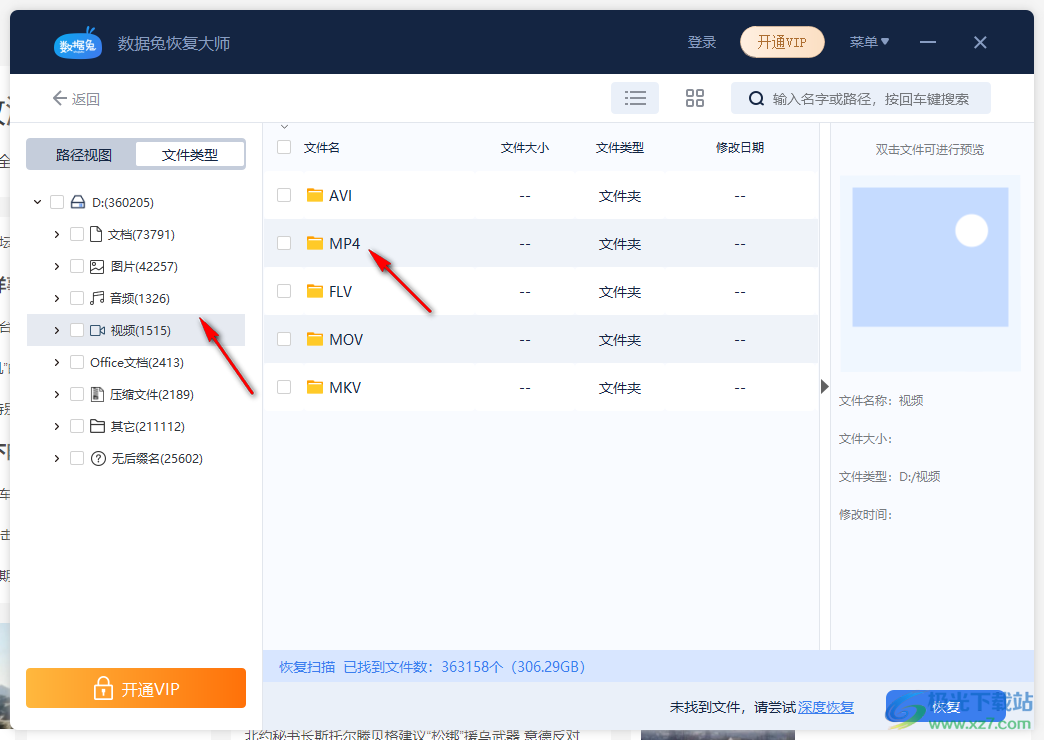
Task: Open the MP4 folder icon
Action: pyautogui.click(x=315, y=243)
